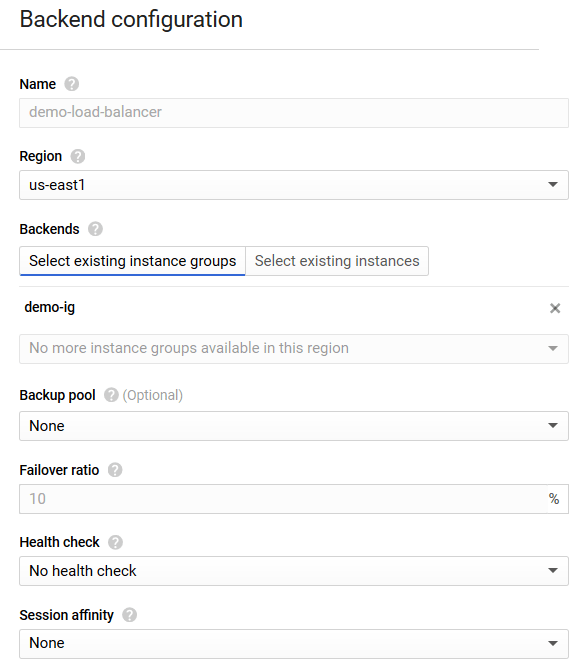This screenshot has width=585, height=671.
Task: Remove the demo-ig instance group
Action: [x=555, y=308]
